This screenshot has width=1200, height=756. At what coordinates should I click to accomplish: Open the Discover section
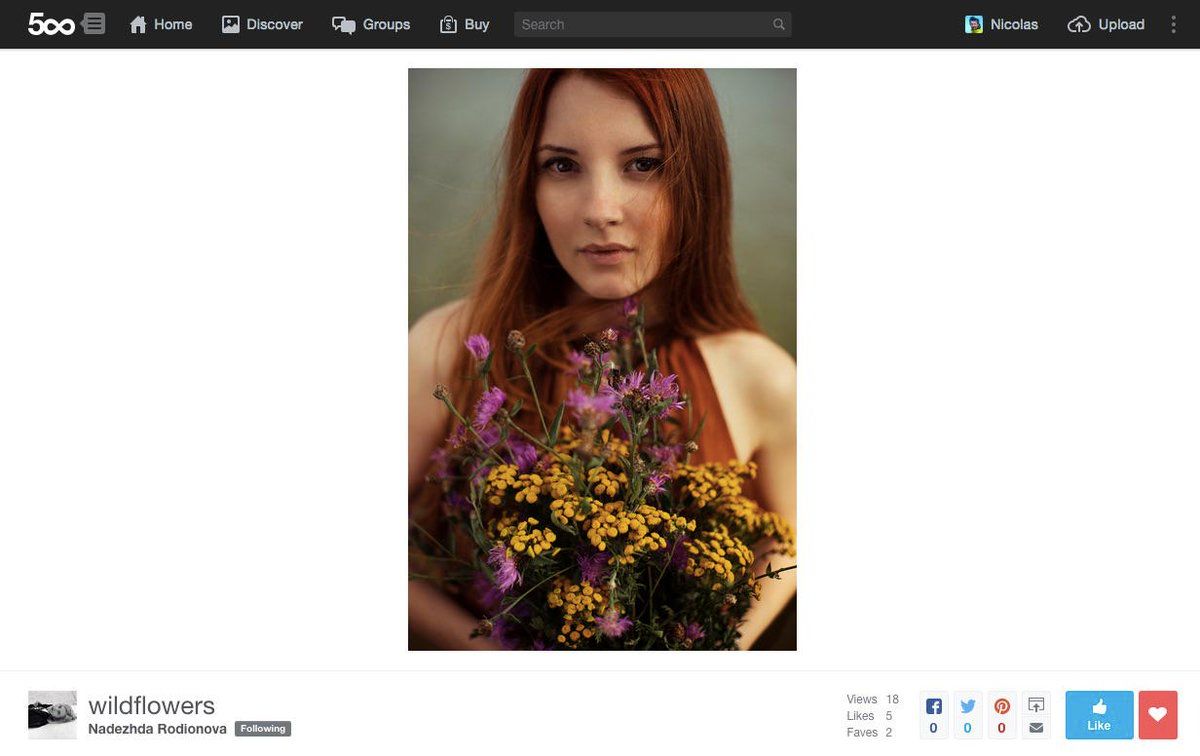pyautogui.click(x=262, y=24)
